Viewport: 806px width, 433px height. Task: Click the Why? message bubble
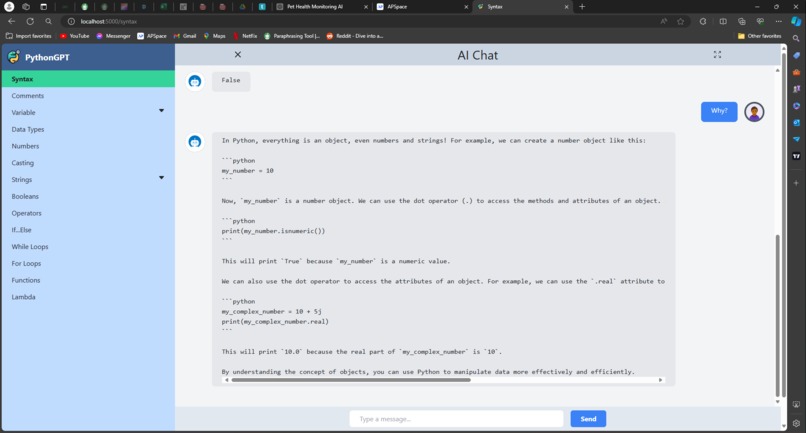(719, 112)
